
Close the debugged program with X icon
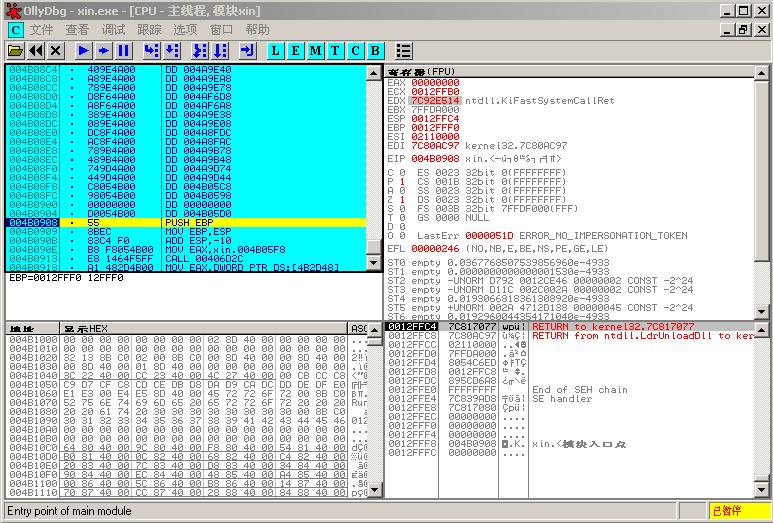tap(56, 50)
